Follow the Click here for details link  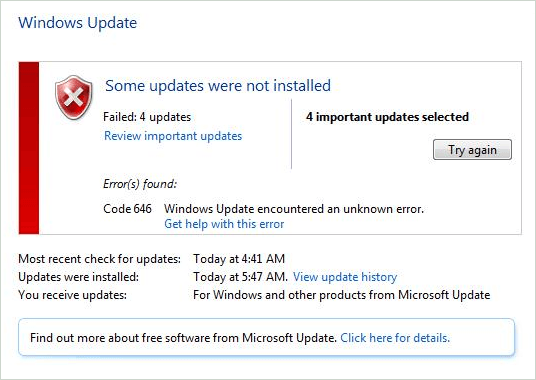tap(395, 338)
